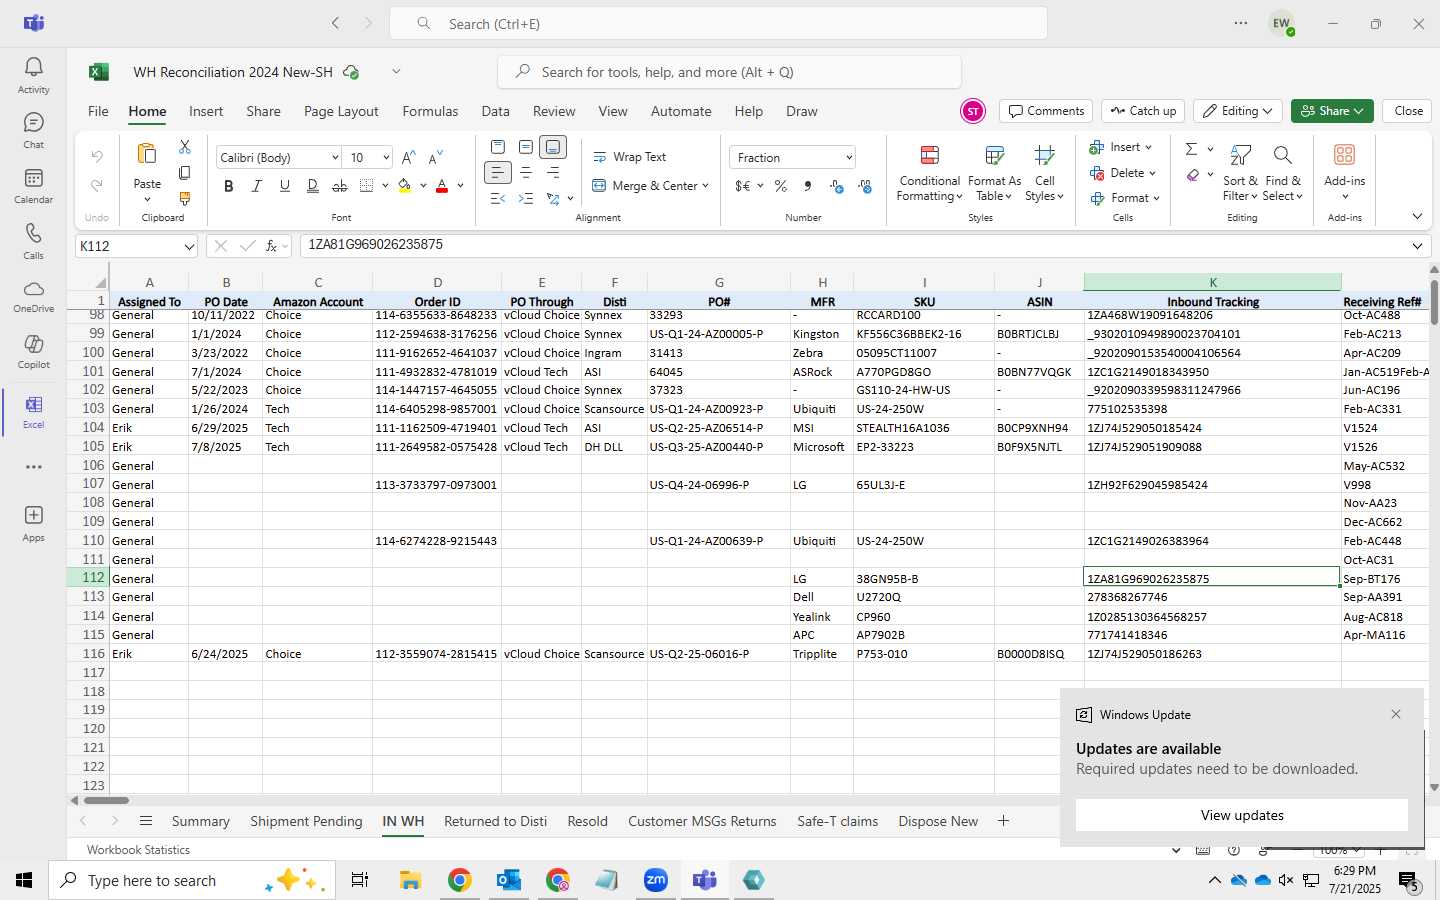Open the Formulas ribbon tab
This screenshot has width=1440, height=900.
click(430, 111)
